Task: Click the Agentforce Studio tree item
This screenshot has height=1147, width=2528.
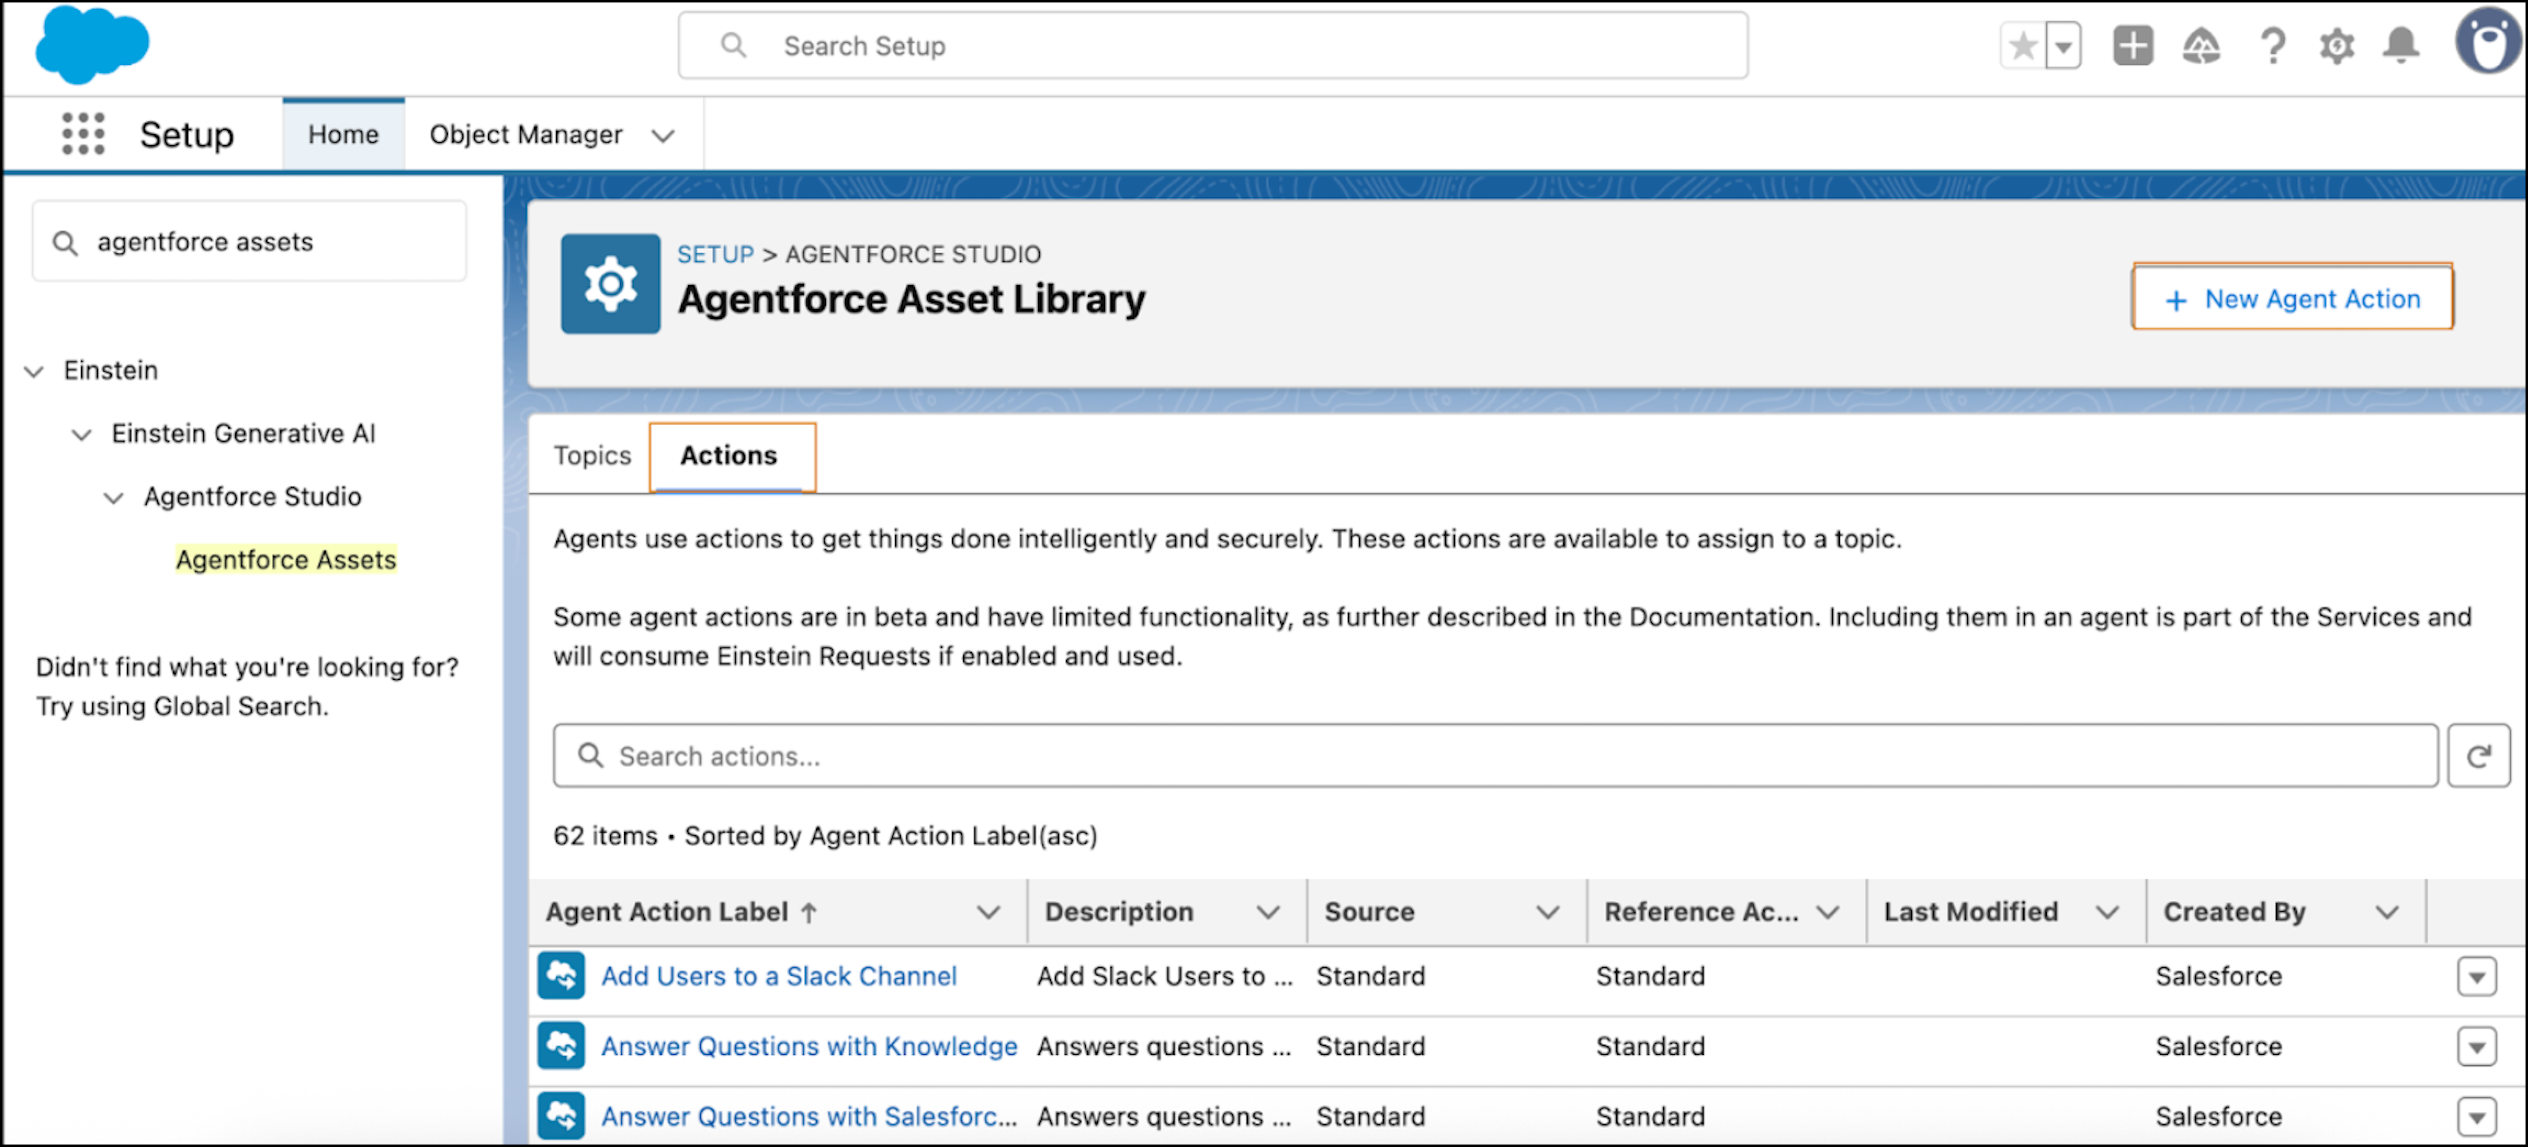Action: click(x=252, y=497)
